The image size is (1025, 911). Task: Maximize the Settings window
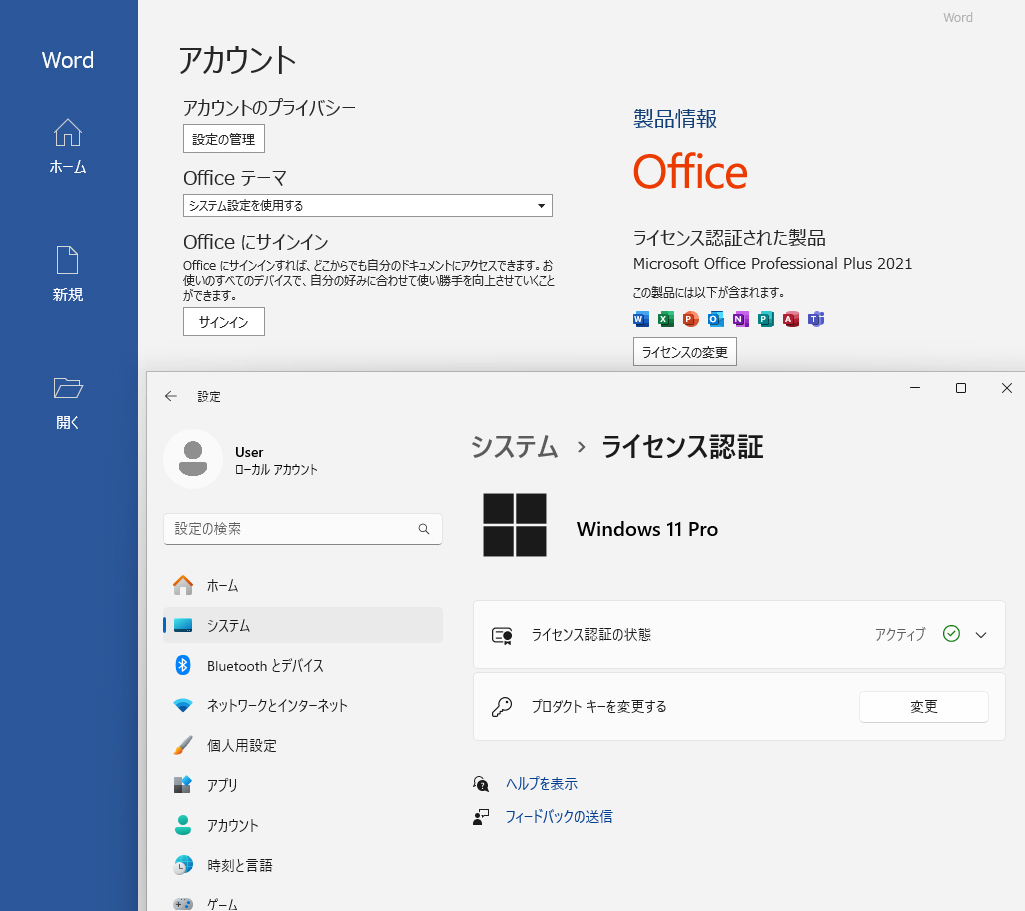coord(961,388)
